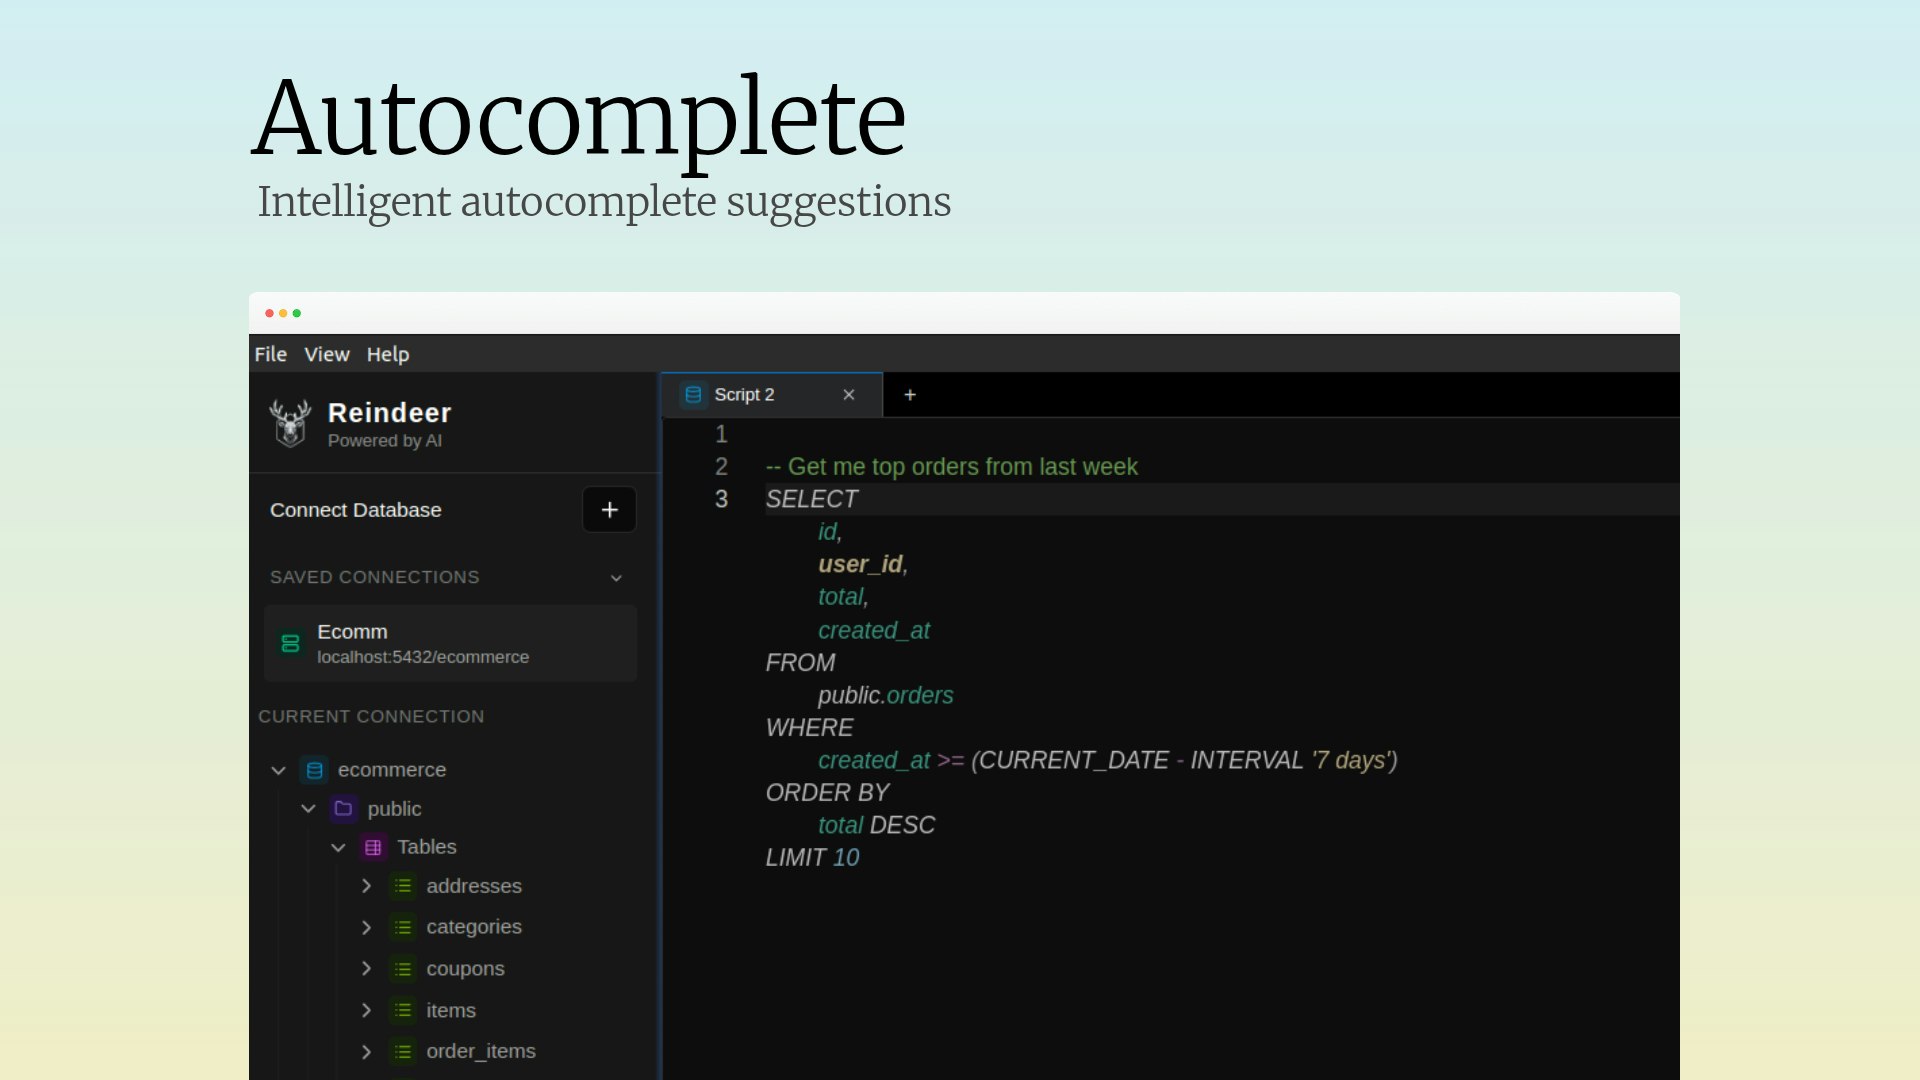Screen dimensions: 1920x1080
Task: Click the database icon on Script 2 tab
Action: pyautogui.click(x=693, y=395)
